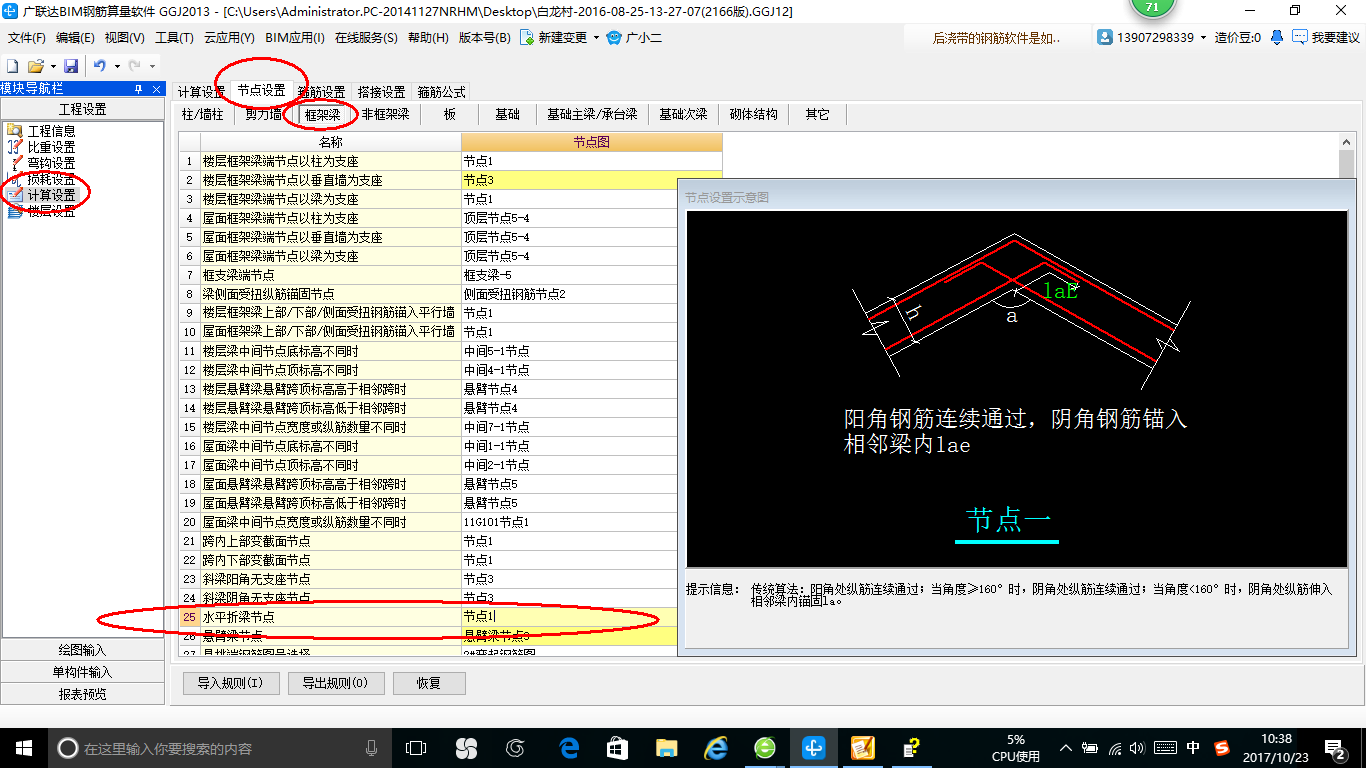Screen dimensions: 1366x768
Task: Click the Open folder toolbar icon
Action: (35, 66)
